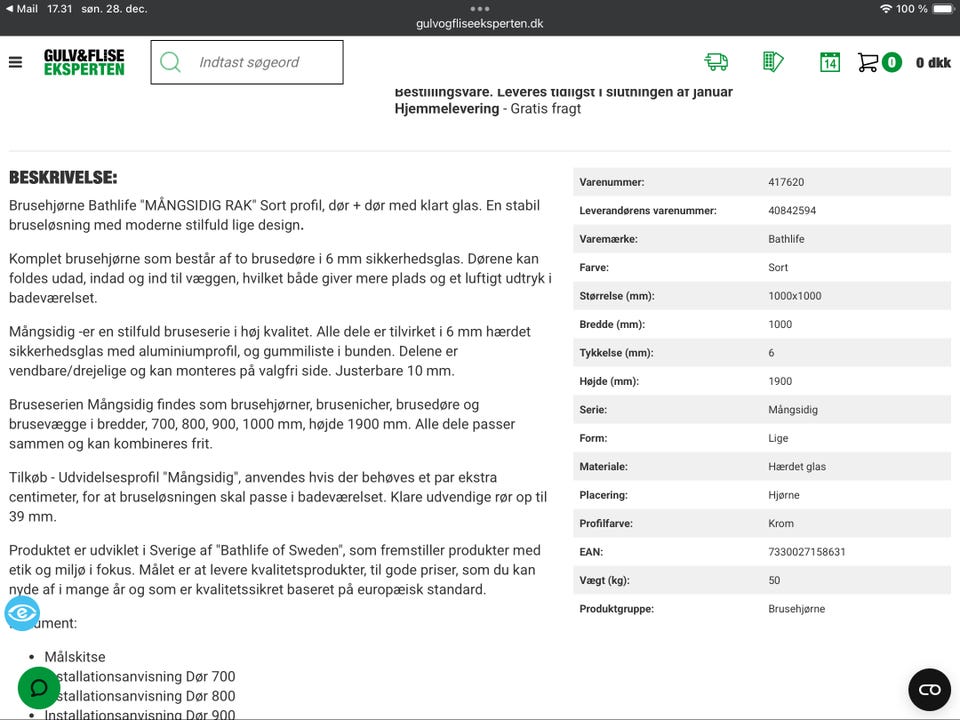Click the 'Produktgruppe:' label

pyautogui.click(x=617, y=609)
